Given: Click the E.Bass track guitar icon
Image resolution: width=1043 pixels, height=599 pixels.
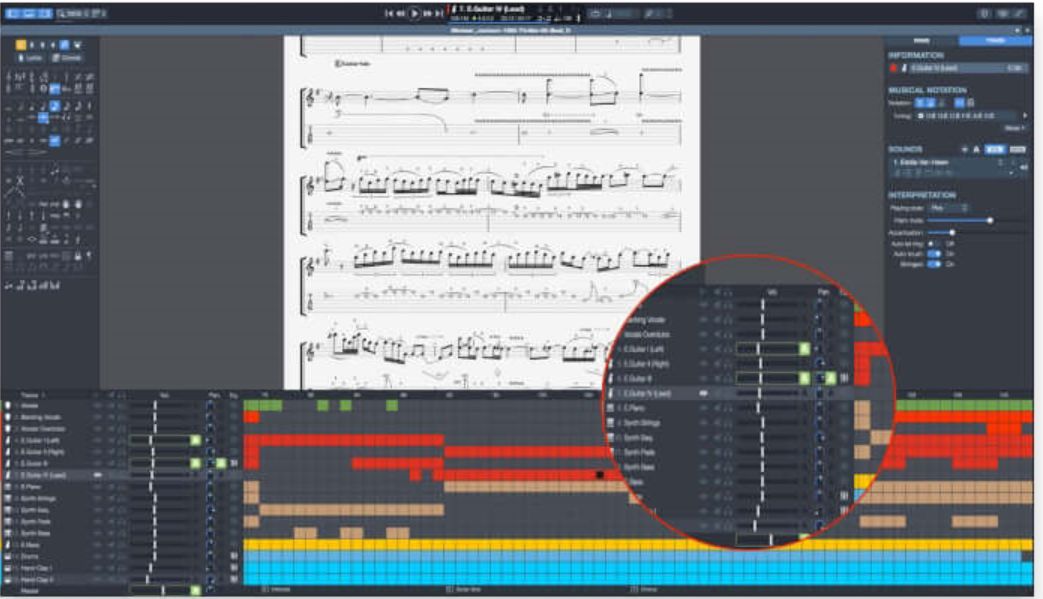Looking at the screenshot, I should pos(7,545).
